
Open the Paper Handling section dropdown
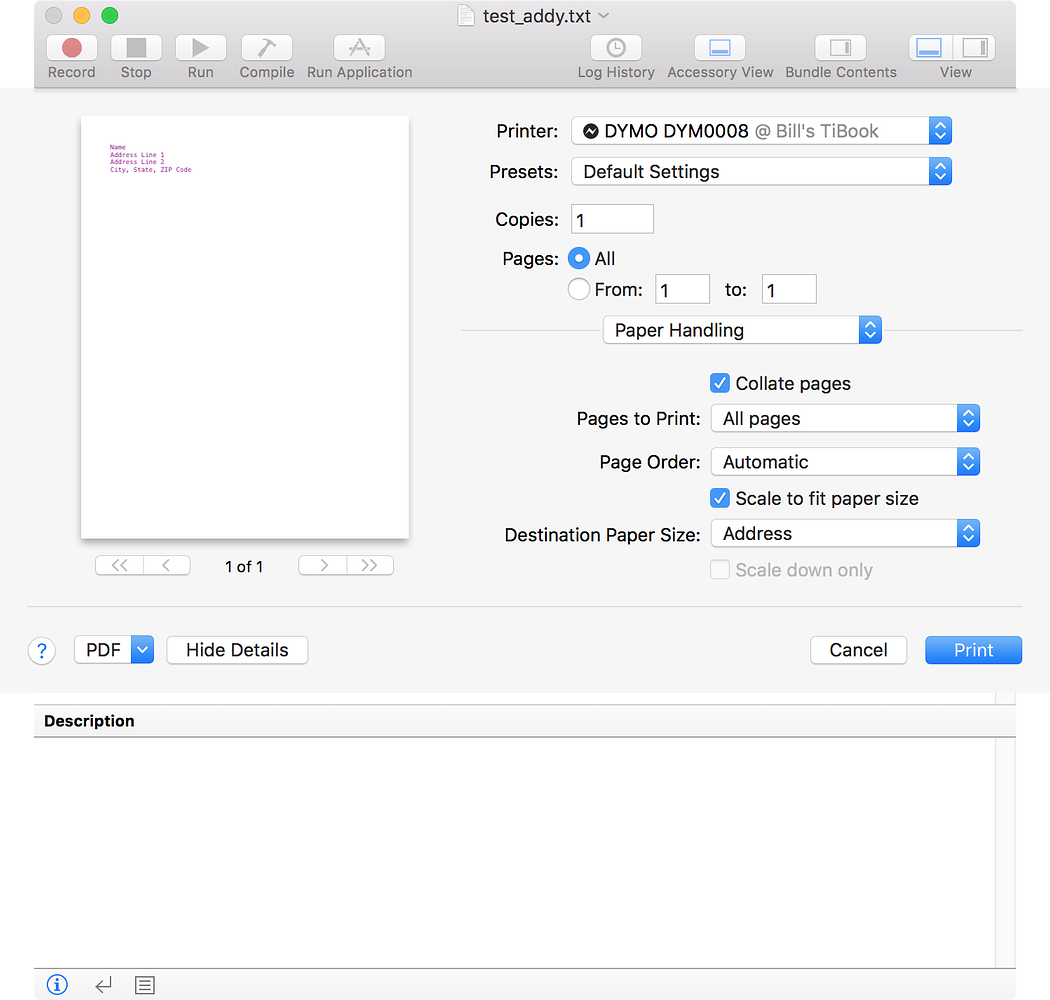742,330
